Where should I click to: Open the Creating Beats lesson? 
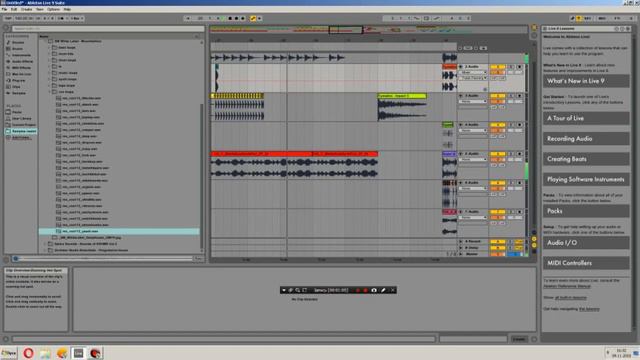586,159
